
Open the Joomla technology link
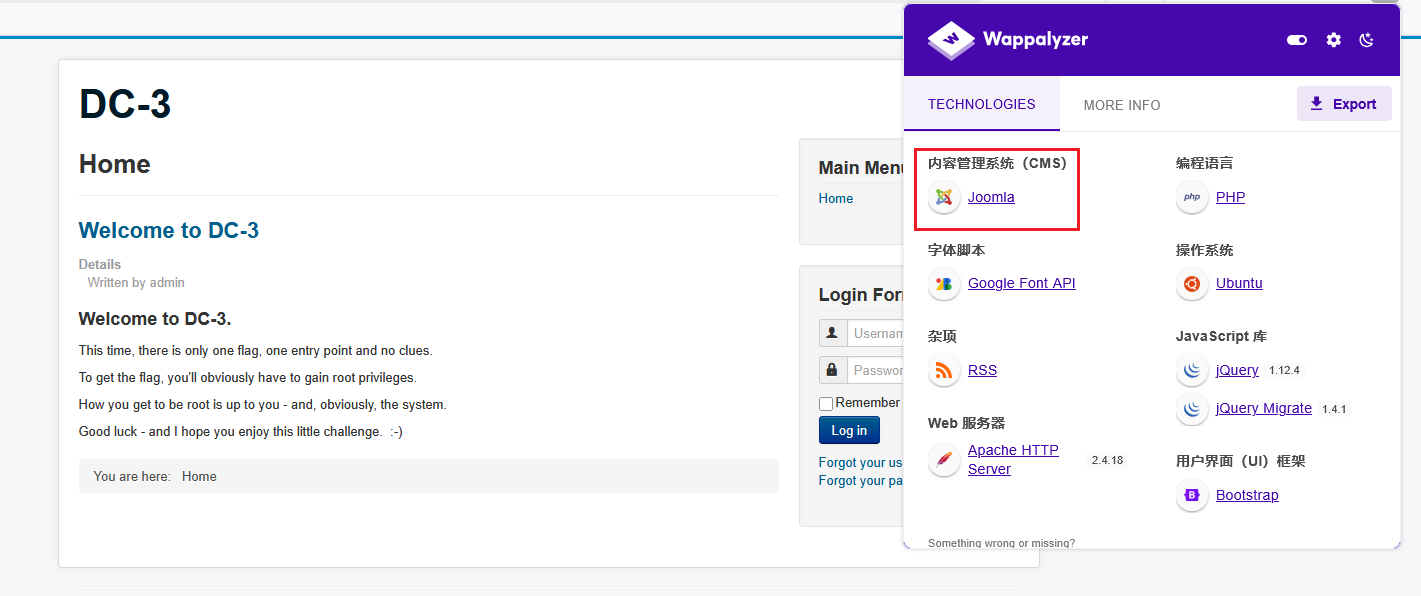(991, 197)
